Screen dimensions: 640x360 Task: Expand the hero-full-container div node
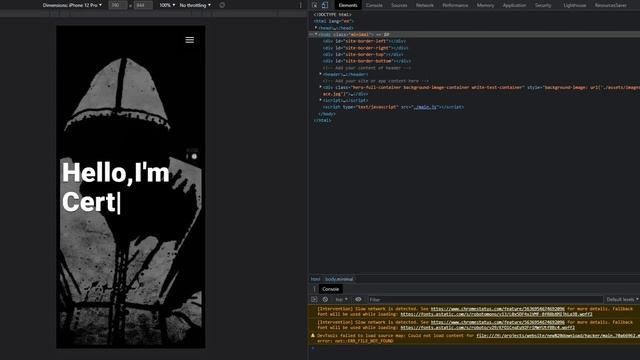320,87
